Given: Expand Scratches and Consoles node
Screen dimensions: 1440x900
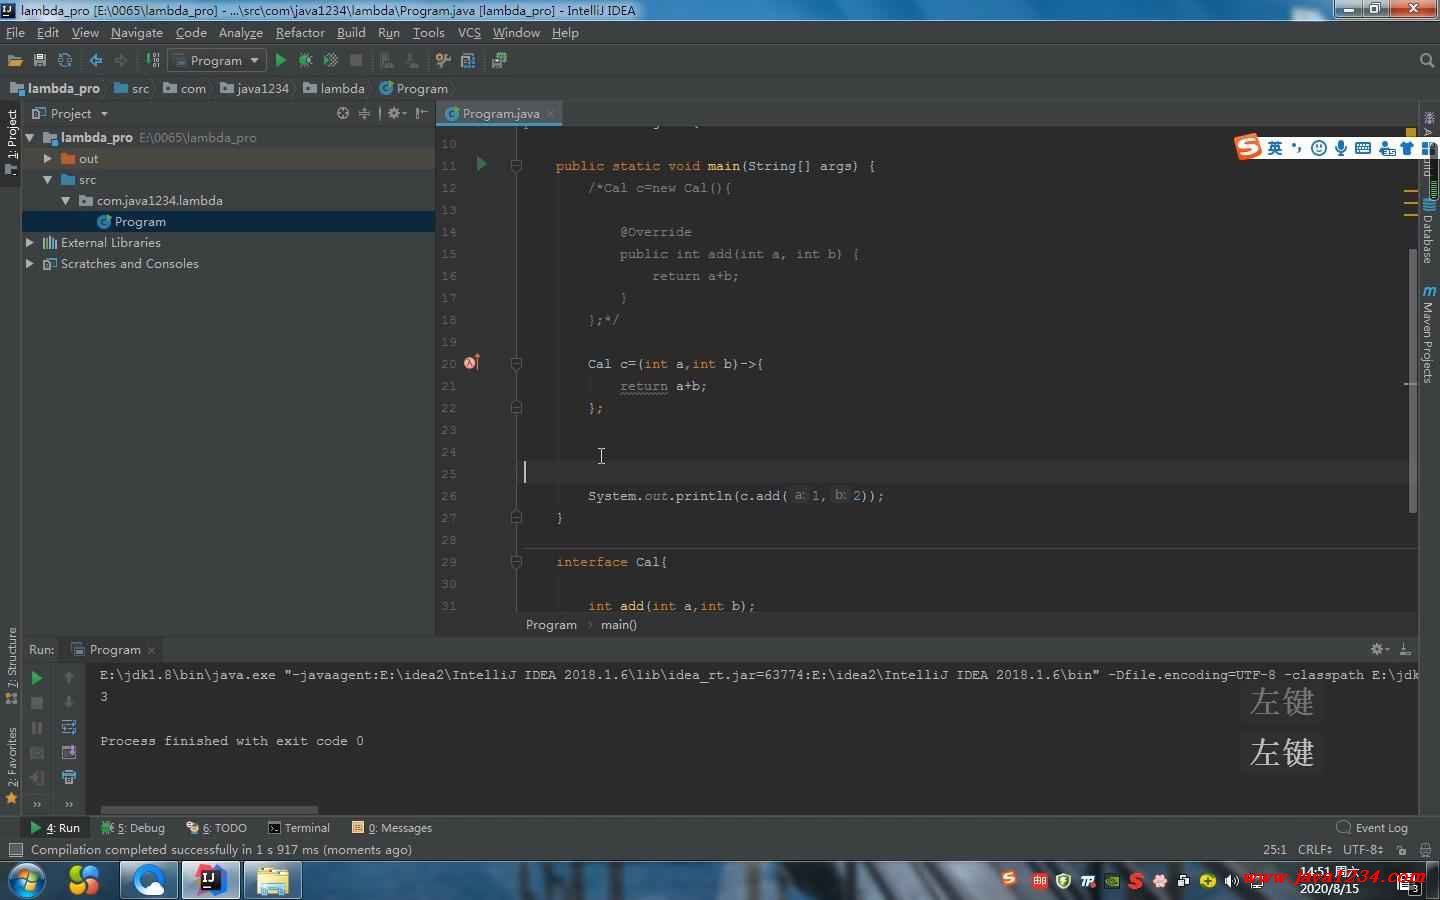Looking at the screenshot, I should 30,263.
